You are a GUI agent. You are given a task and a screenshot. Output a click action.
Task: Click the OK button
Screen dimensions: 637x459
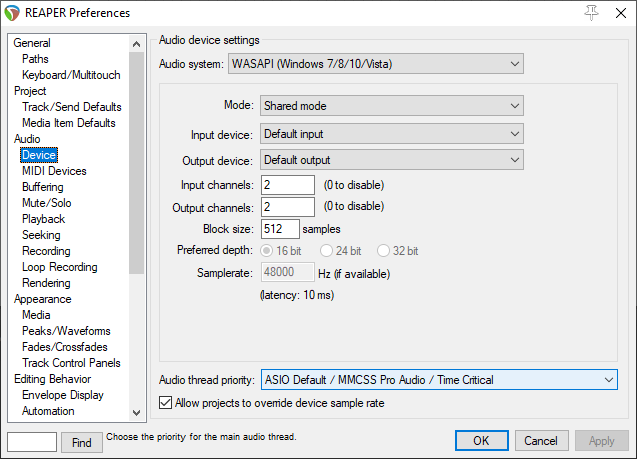(481, 441)
